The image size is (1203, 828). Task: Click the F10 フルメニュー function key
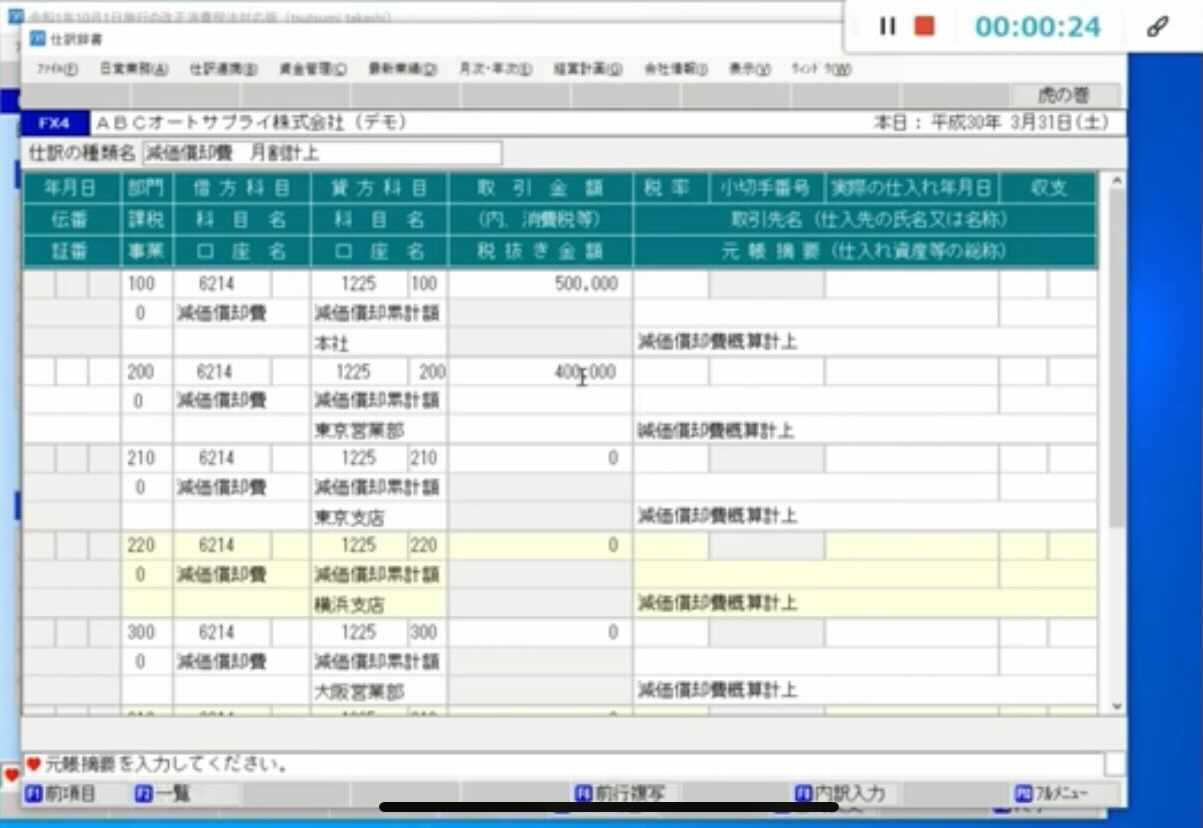click(x=1052, y=794)
